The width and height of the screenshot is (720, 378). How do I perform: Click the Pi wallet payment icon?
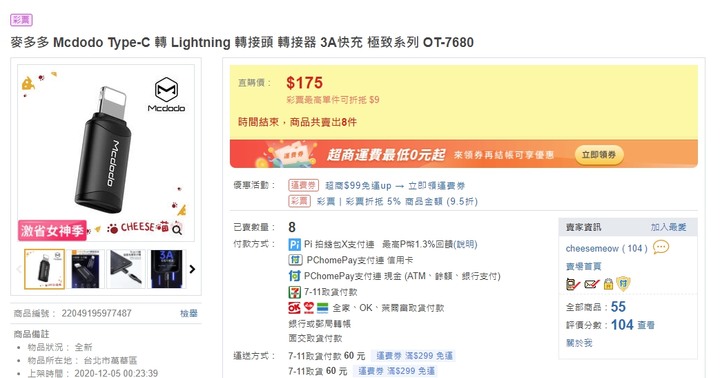point(294,244)
